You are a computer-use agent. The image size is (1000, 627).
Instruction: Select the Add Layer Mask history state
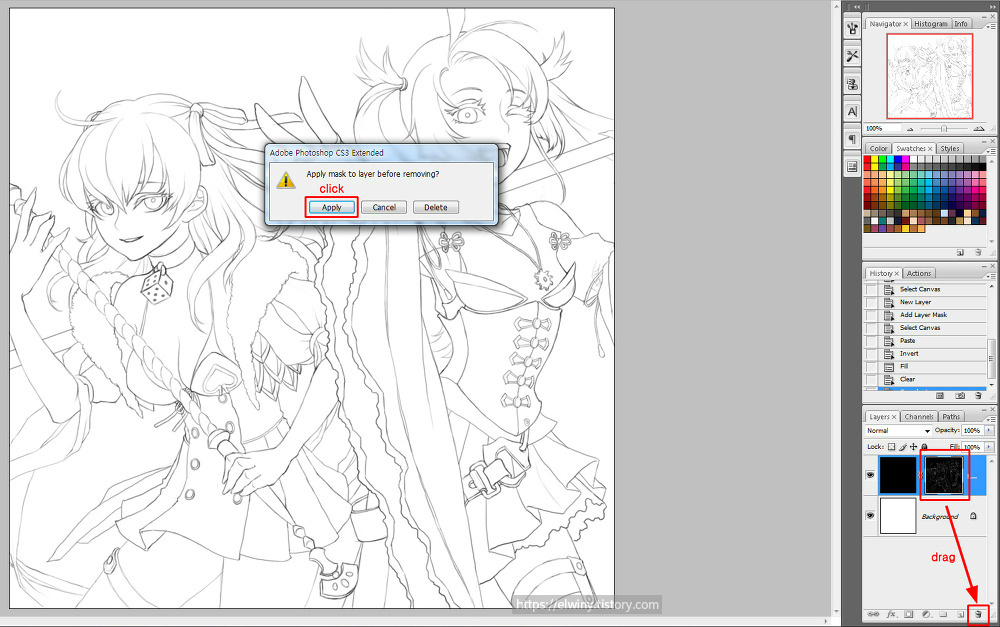click(x=934, y=314)
